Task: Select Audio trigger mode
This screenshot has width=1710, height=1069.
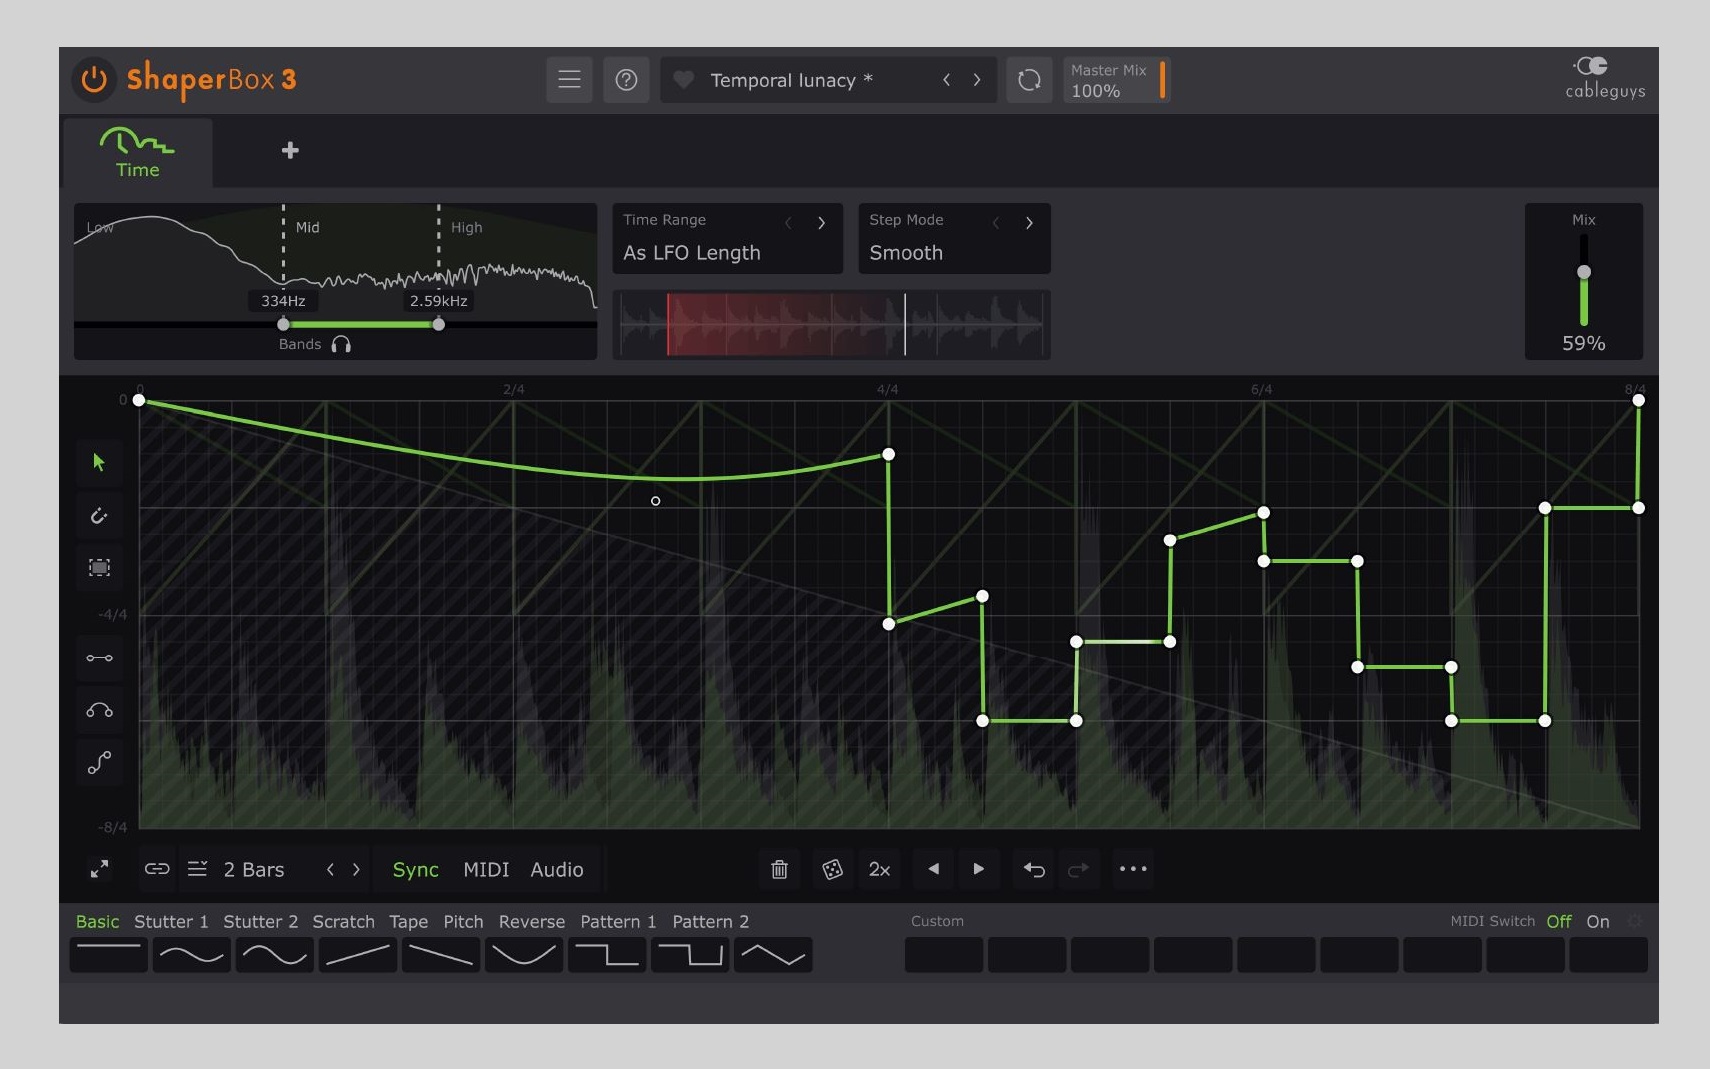Action: (x=557, y=870)
